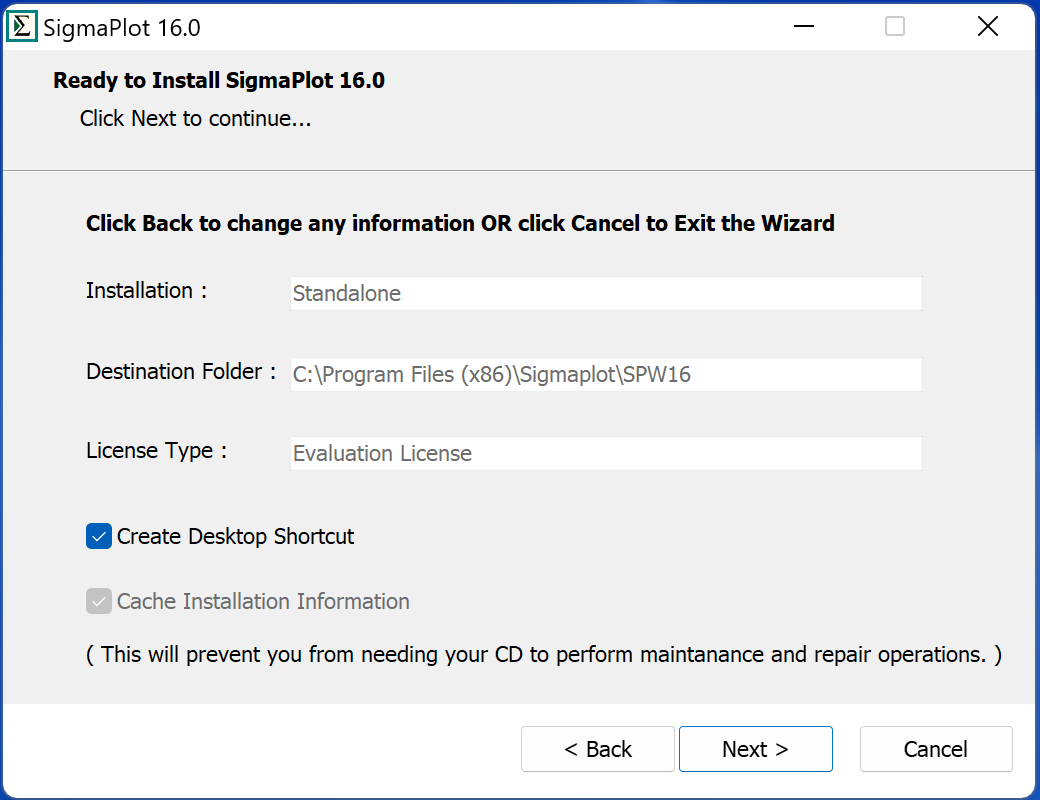Click the "Destination Folder :" label
The image size is (1040, 800).
[181, 371]
